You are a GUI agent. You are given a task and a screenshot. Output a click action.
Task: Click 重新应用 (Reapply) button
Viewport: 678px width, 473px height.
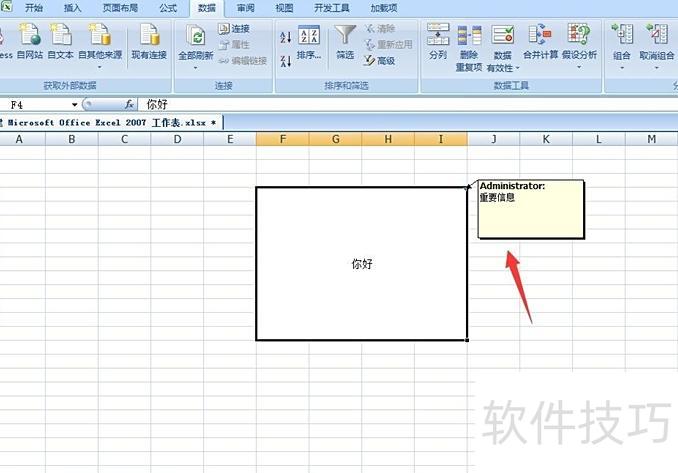point(388,44)
